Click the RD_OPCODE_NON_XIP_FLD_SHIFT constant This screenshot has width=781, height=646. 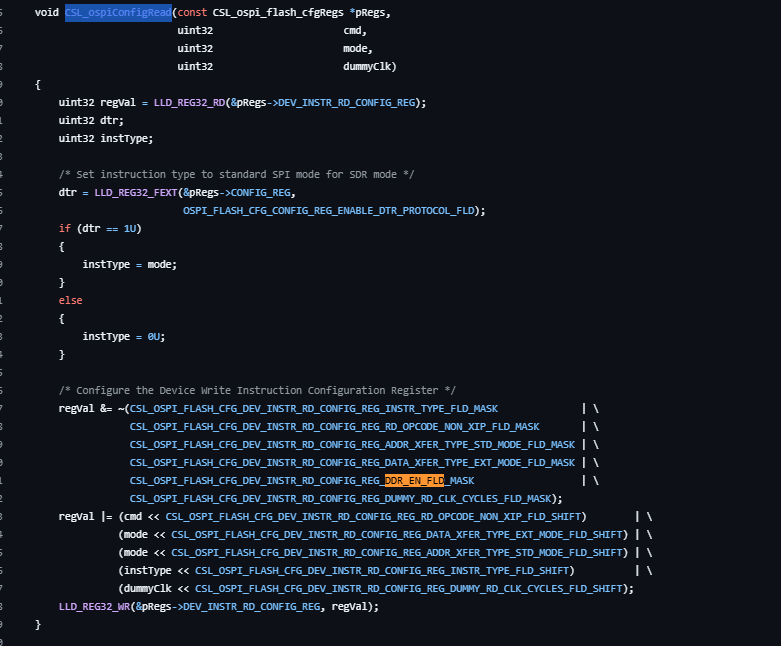[x=373, y=517]
